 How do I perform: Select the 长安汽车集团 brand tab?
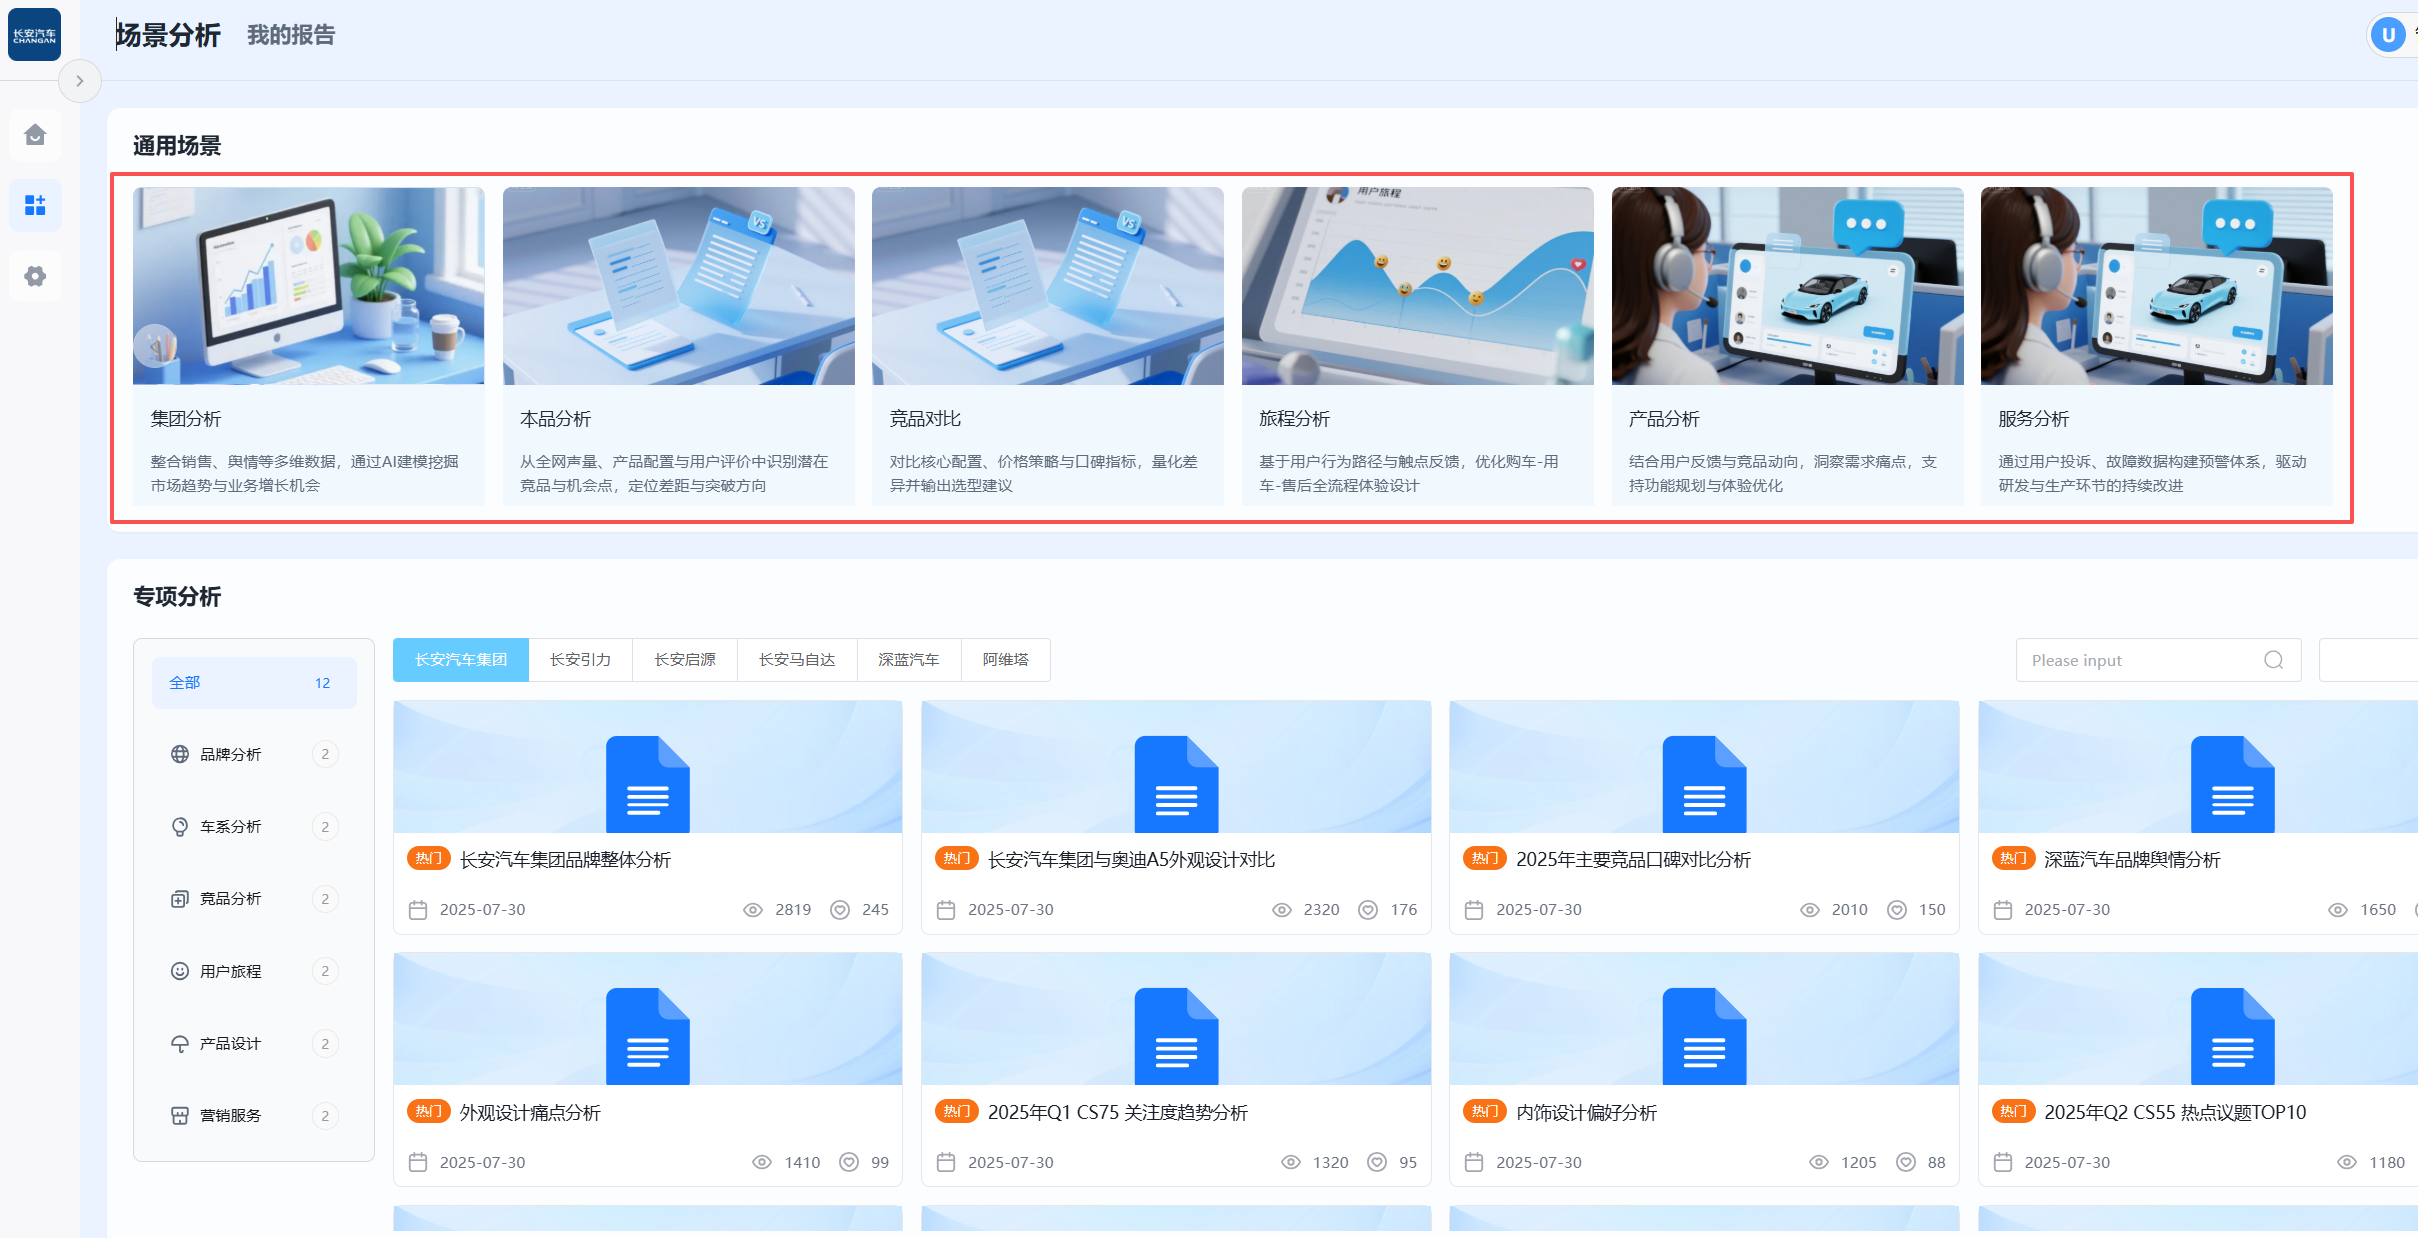461,660
